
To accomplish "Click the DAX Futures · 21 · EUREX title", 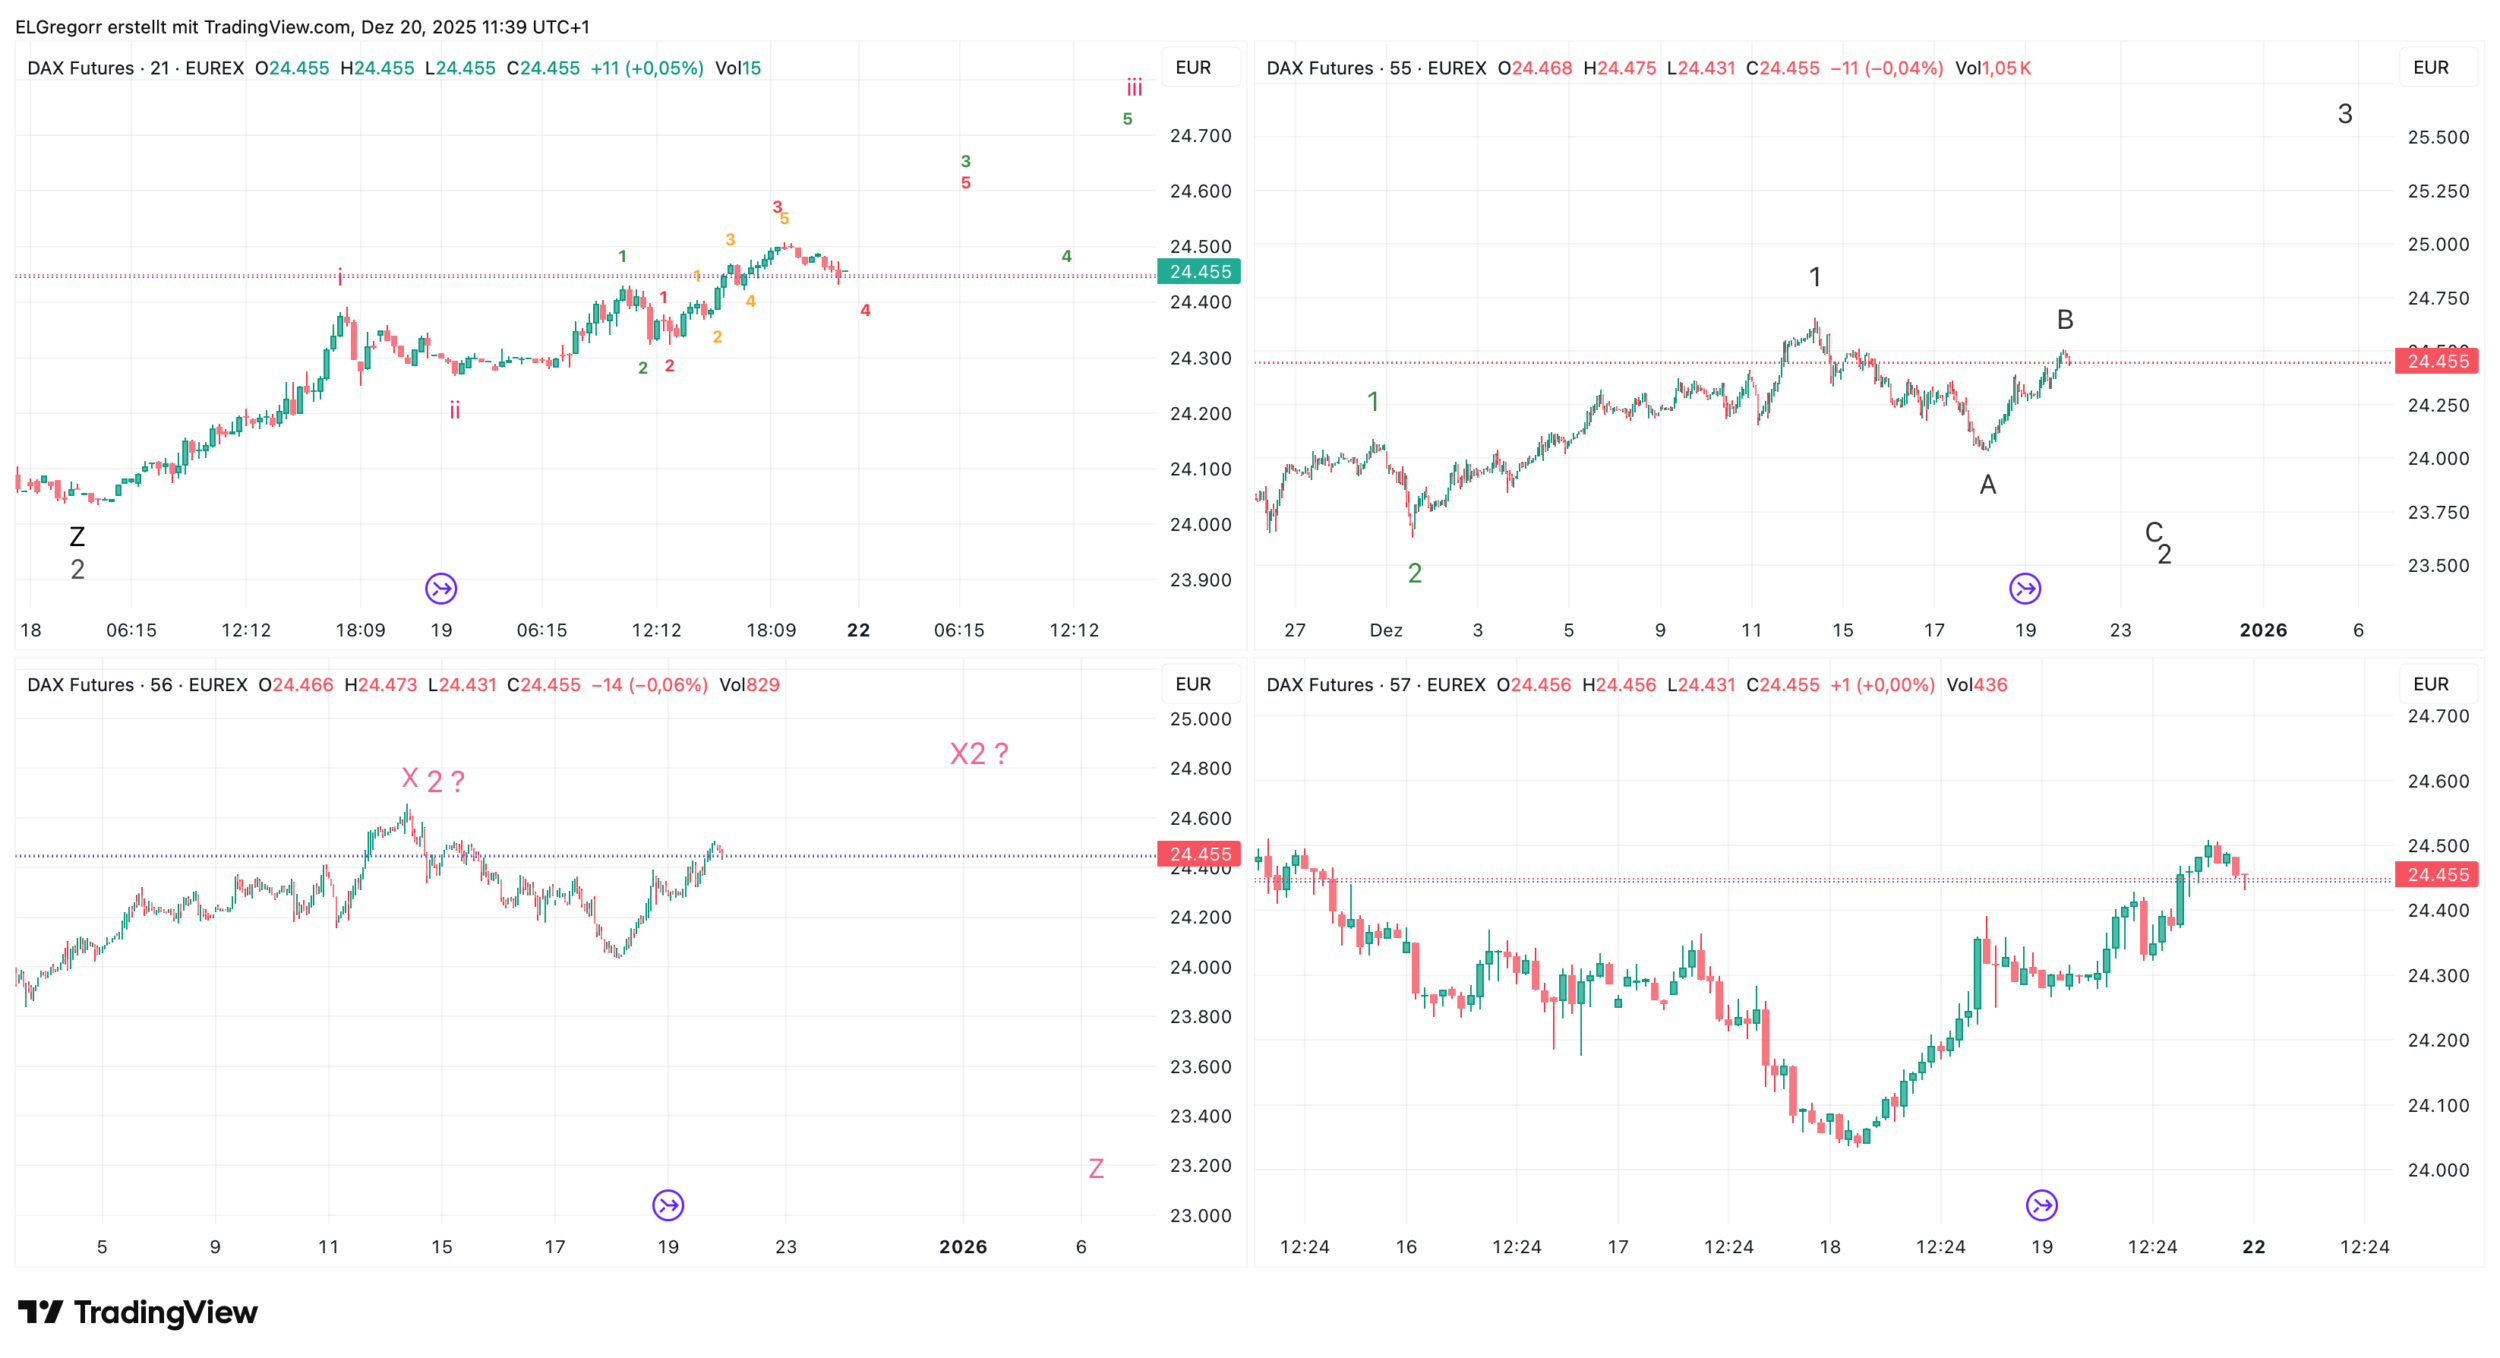I will coord(135,68).
